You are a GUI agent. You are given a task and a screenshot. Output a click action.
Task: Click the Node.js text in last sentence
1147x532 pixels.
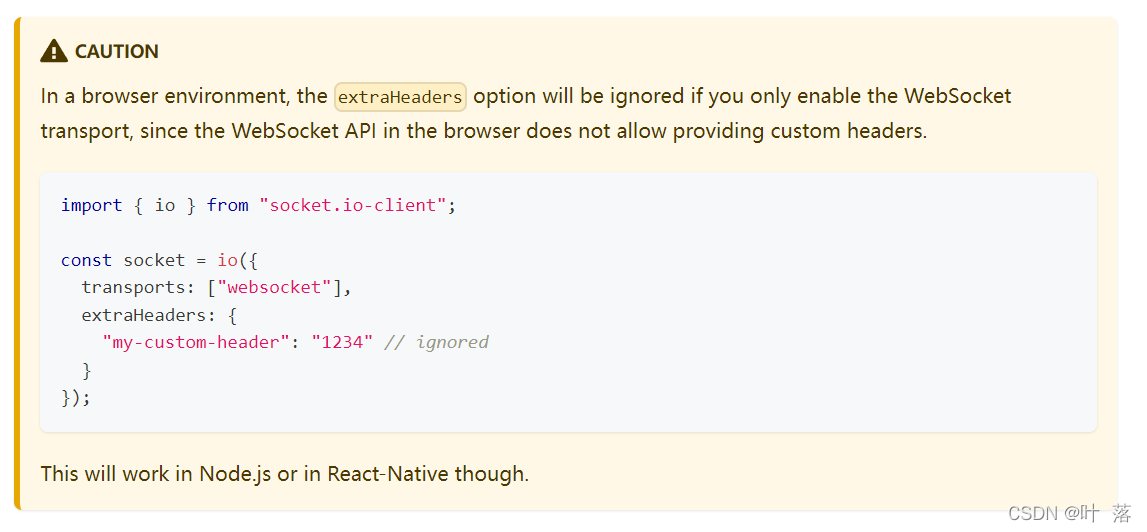(235, 474)
